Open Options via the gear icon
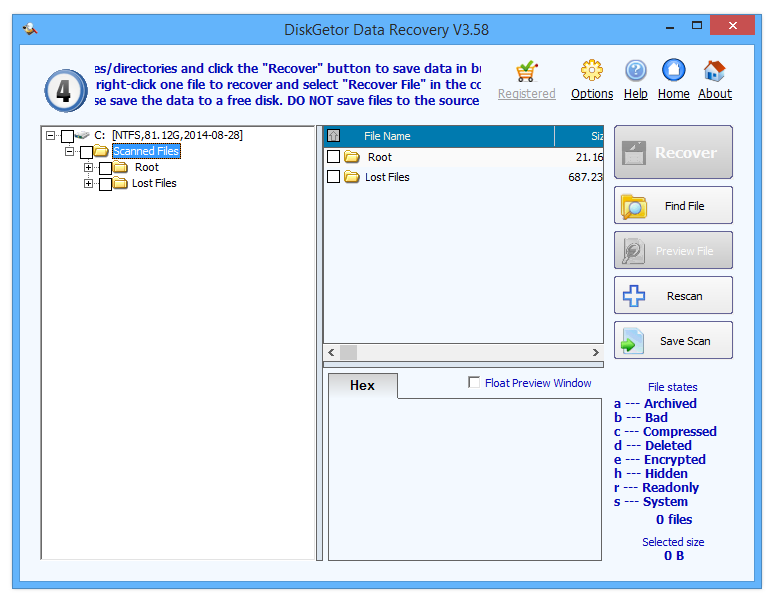The image size is (783, 604). pos(592,70)
